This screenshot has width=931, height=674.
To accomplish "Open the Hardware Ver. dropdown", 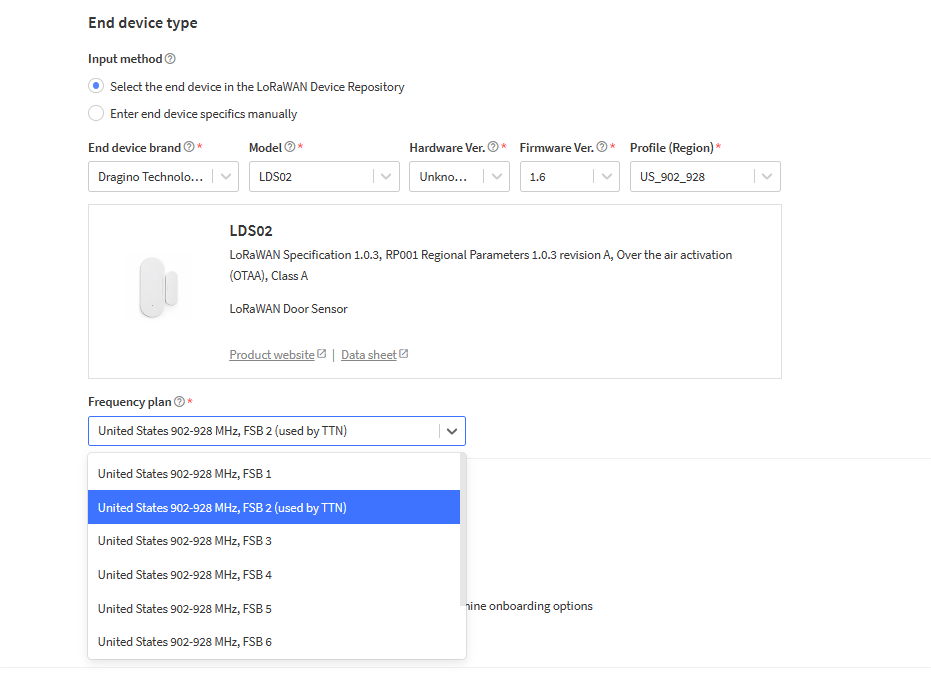I will [x=459, y=176].
